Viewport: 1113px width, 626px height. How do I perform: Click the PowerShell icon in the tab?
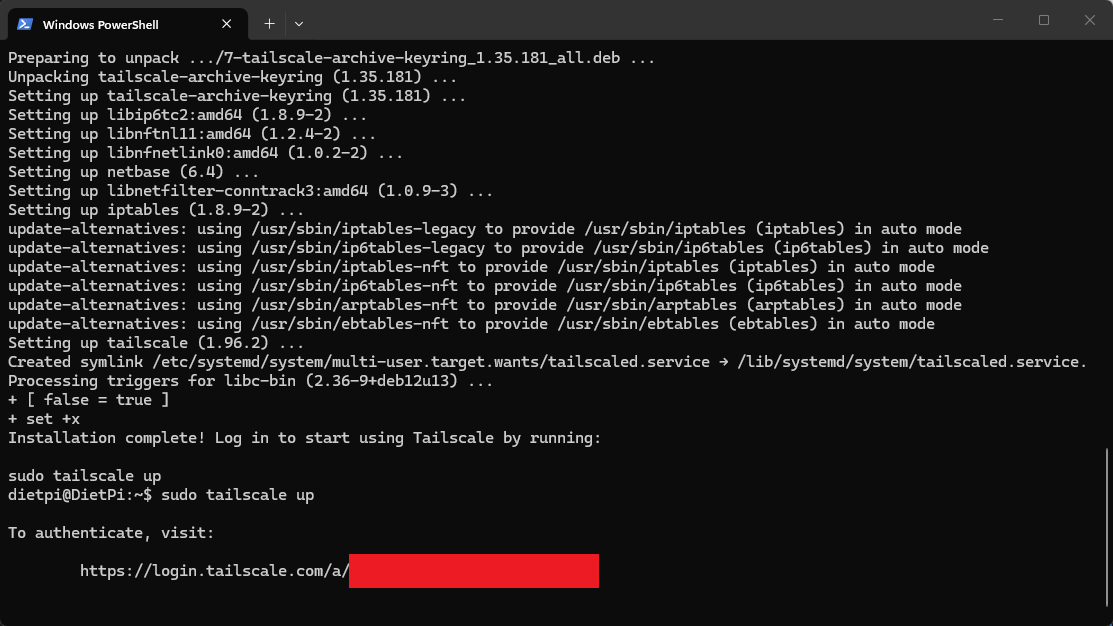24,24
